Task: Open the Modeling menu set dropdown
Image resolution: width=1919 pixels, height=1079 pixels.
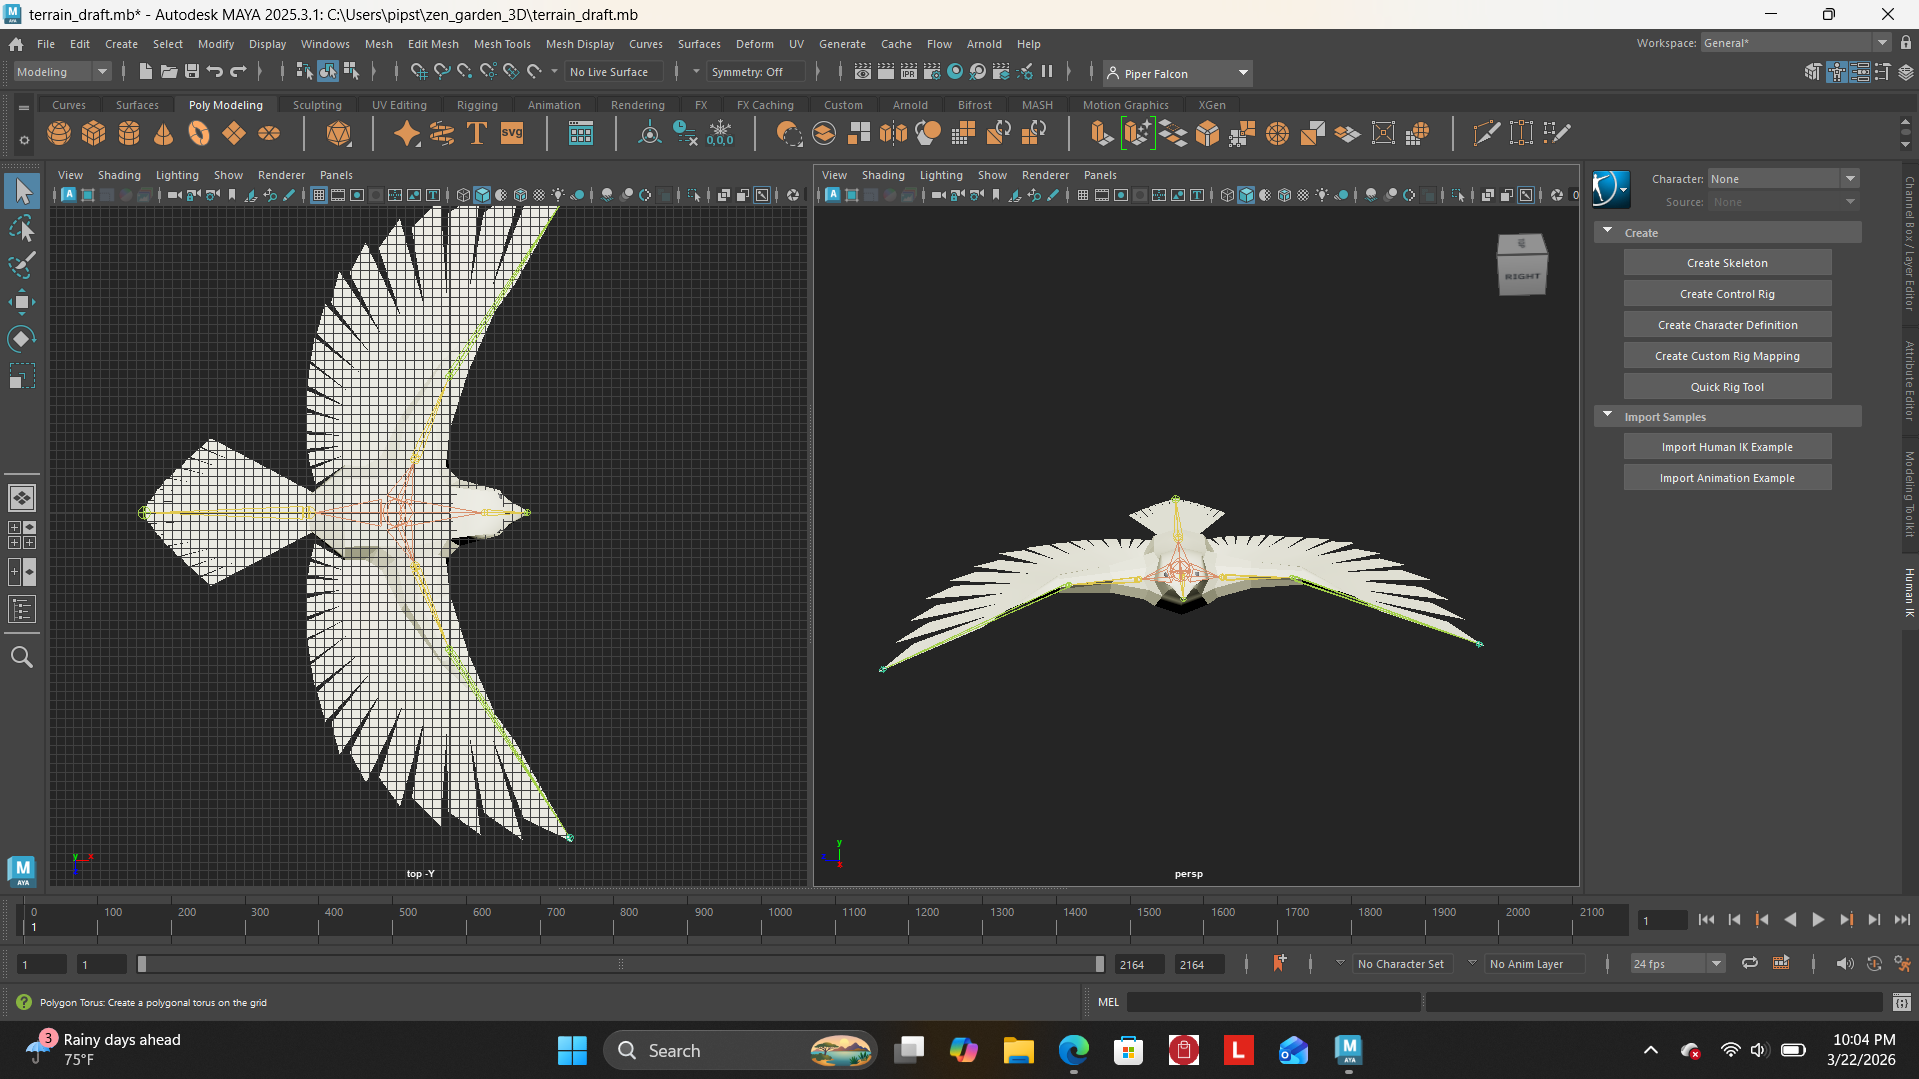Action: pyautogui.click(x=62, y=72)
